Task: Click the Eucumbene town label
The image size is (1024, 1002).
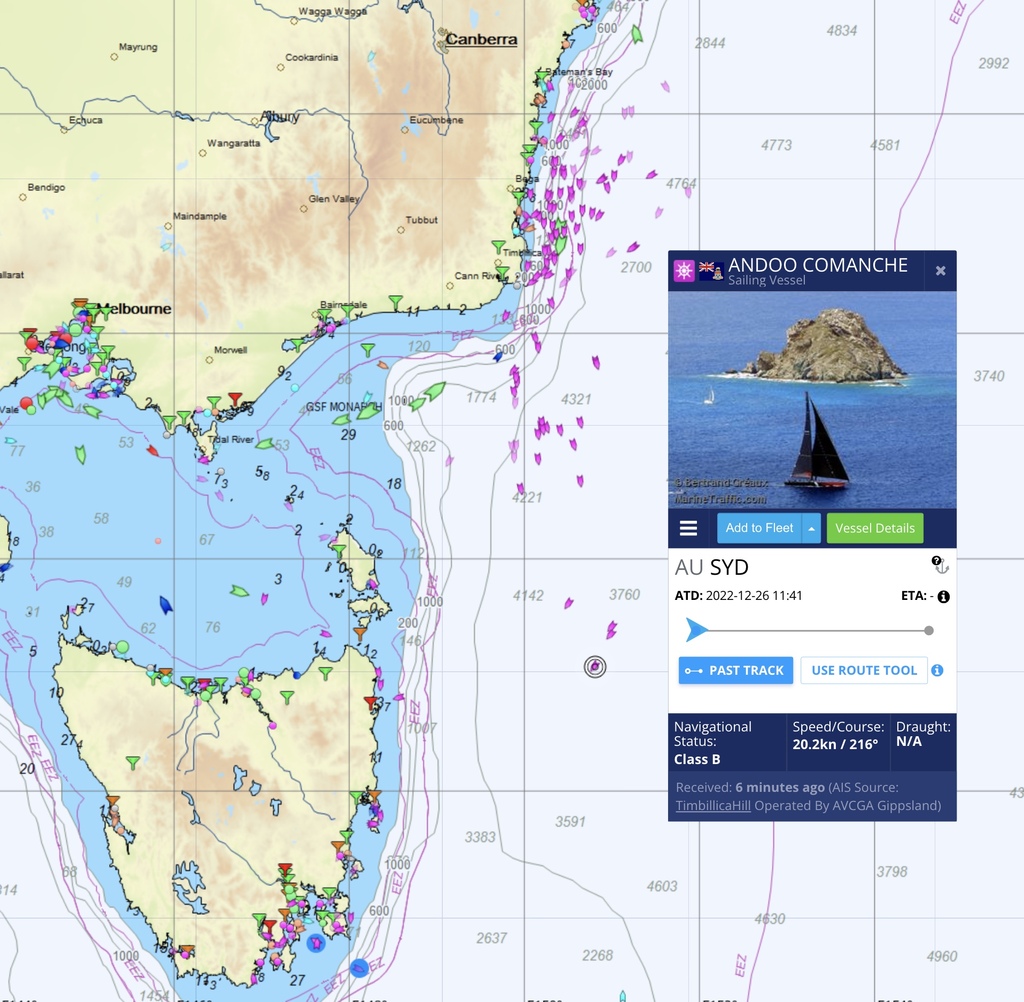Action: [x=436, y=120]
